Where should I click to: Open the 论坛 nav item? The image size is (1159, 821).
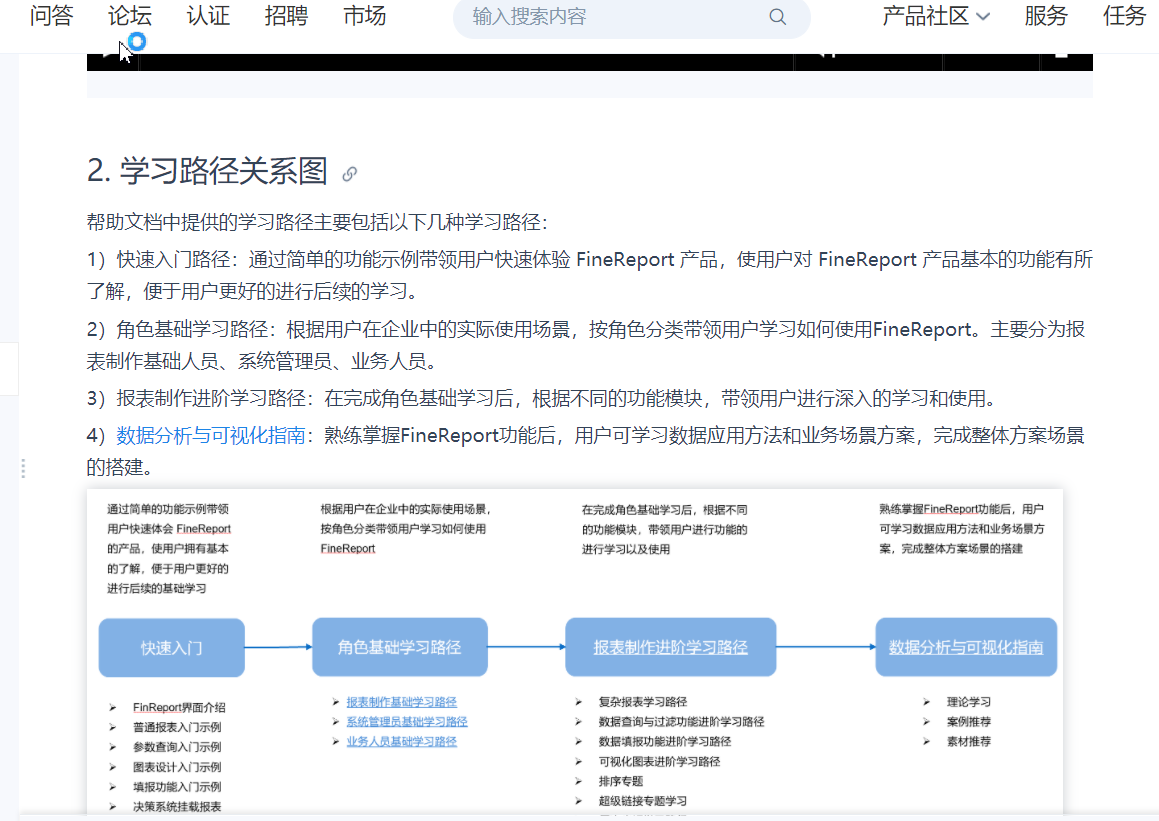[x=130, y=16]
